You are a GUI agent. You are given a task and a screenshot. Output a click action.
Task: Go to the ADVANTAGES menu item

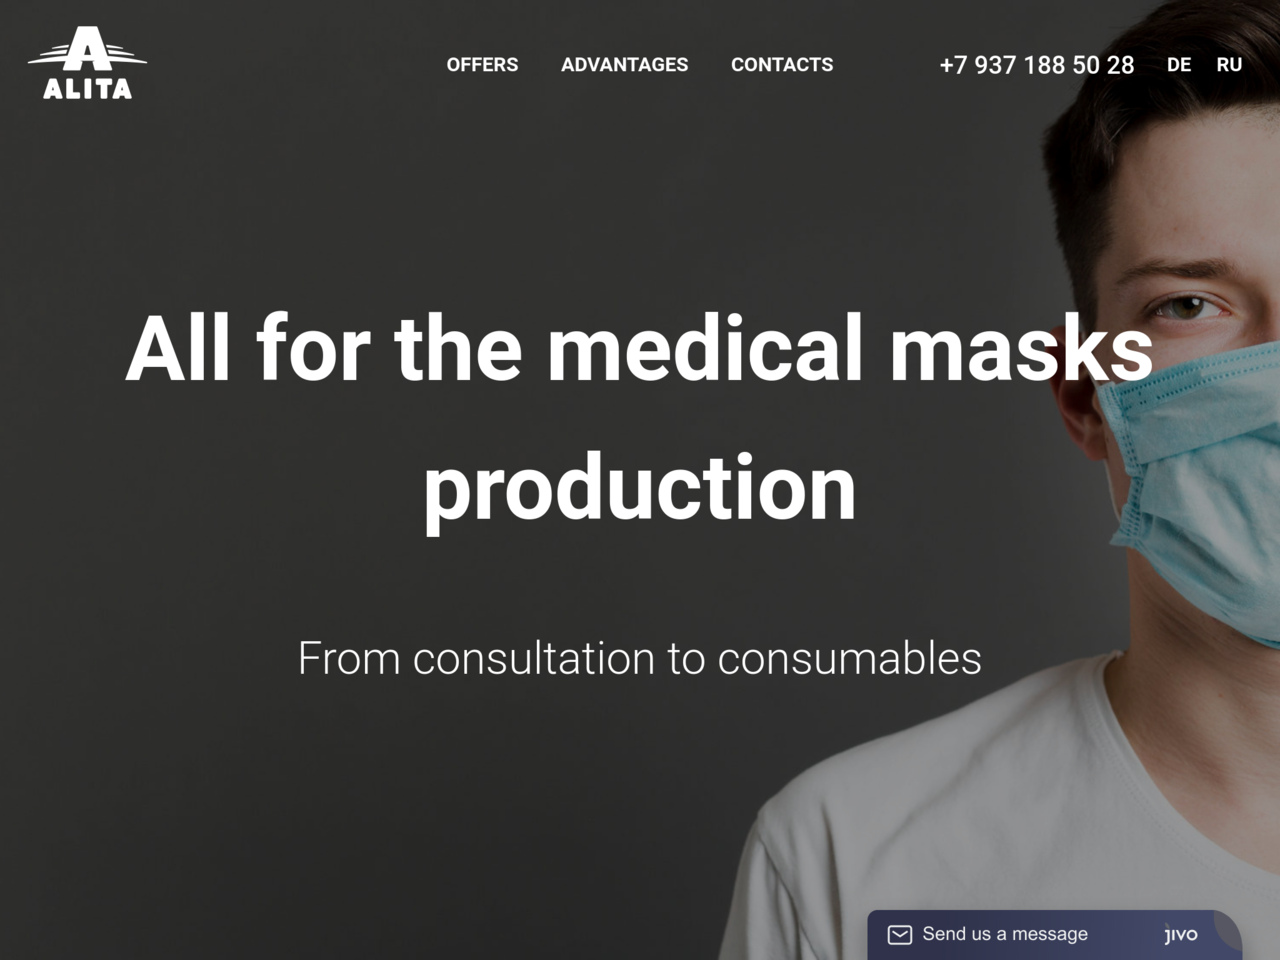click(x=624, y=64)
